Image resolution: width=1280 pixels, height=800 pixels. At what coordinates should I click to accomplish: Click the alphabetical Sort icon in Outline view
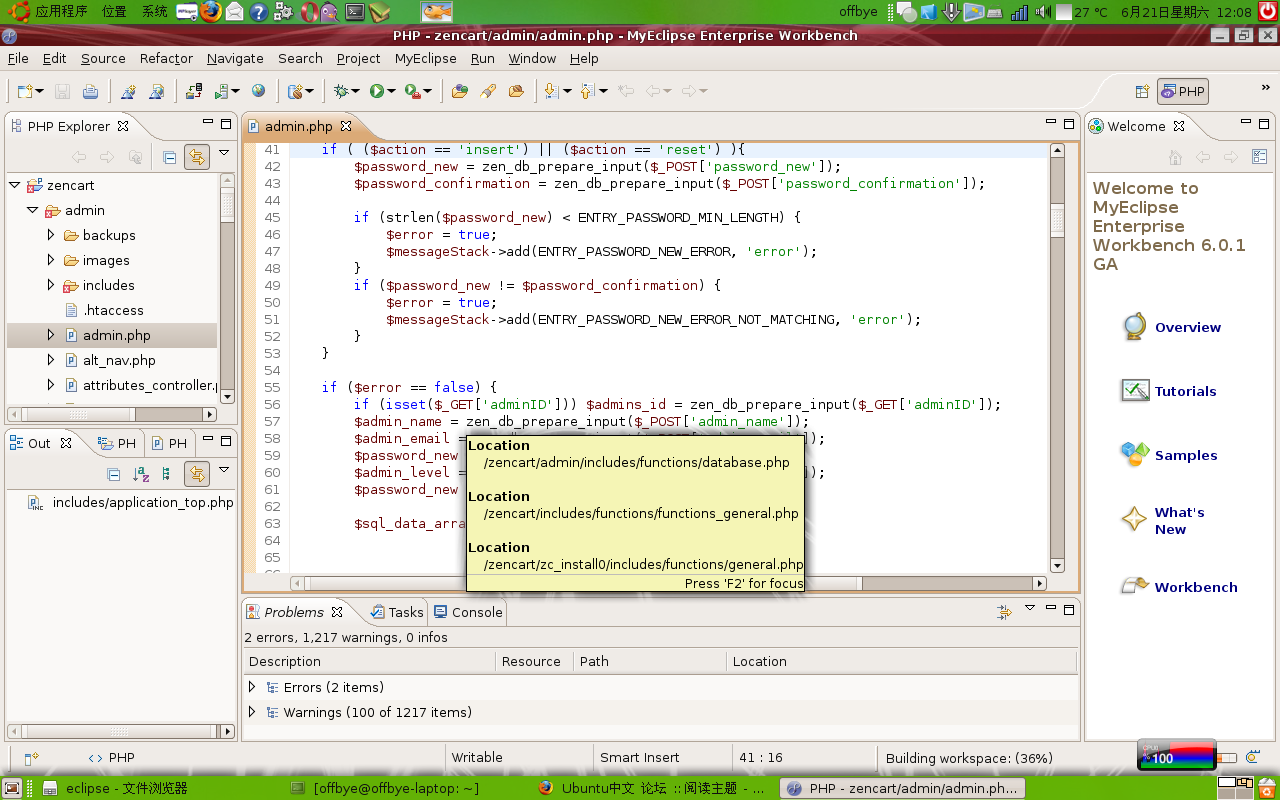coord(141,474)
